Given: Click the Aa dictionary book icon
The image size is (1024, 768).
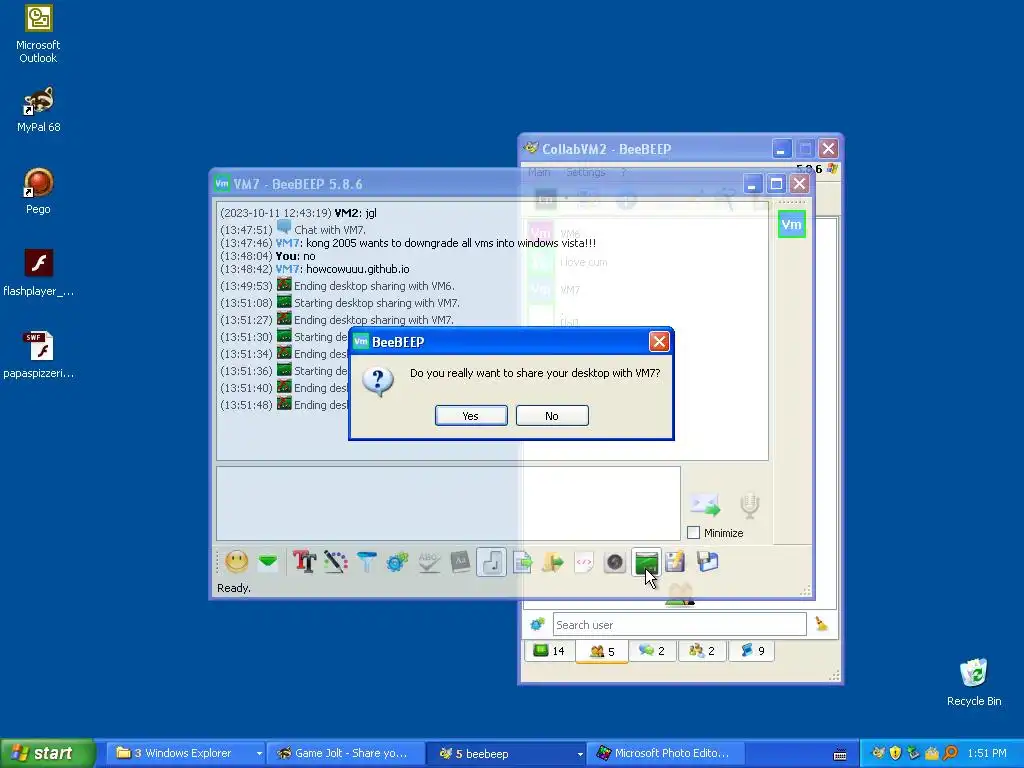Looking at the screenshot, I should point(460,562).
